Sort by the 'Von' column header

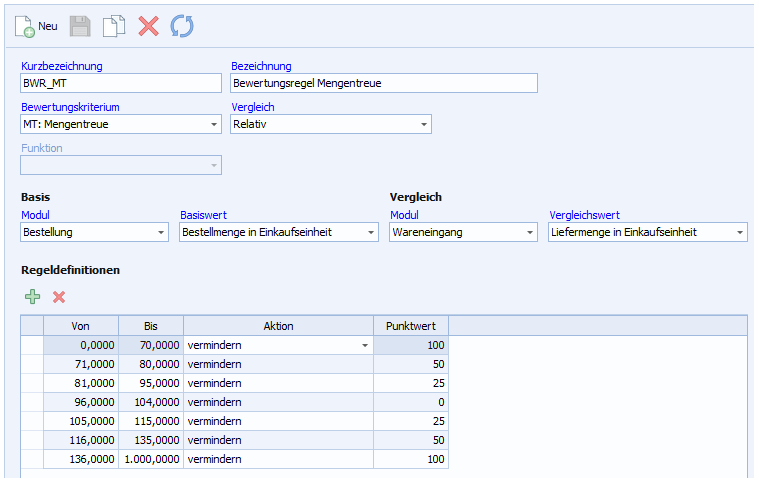81,326
